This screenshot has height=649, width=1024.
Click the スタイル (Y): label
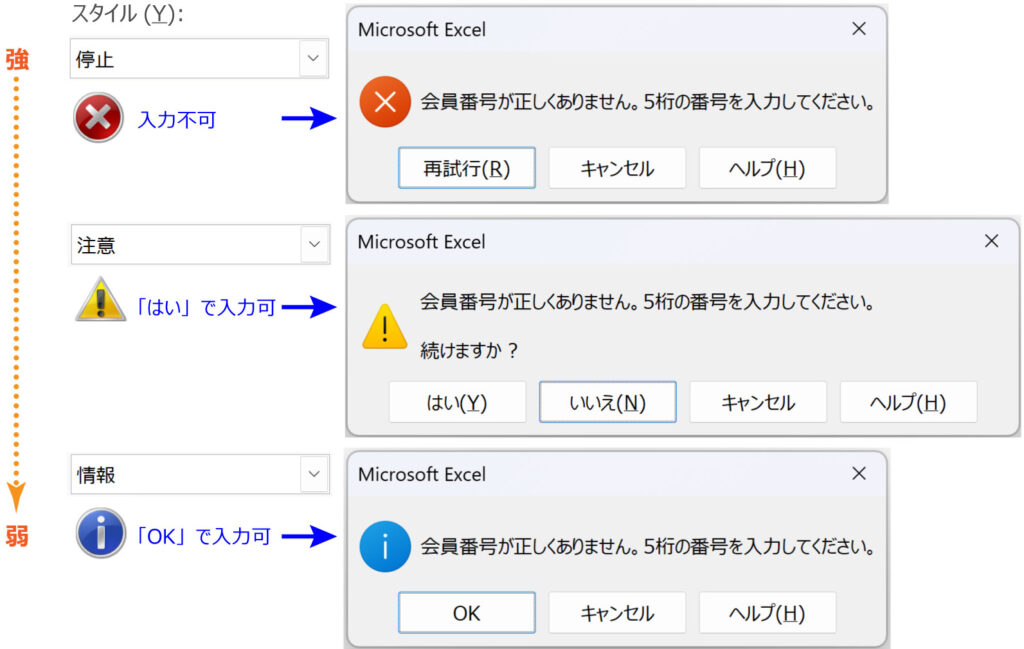click(127, 14)
